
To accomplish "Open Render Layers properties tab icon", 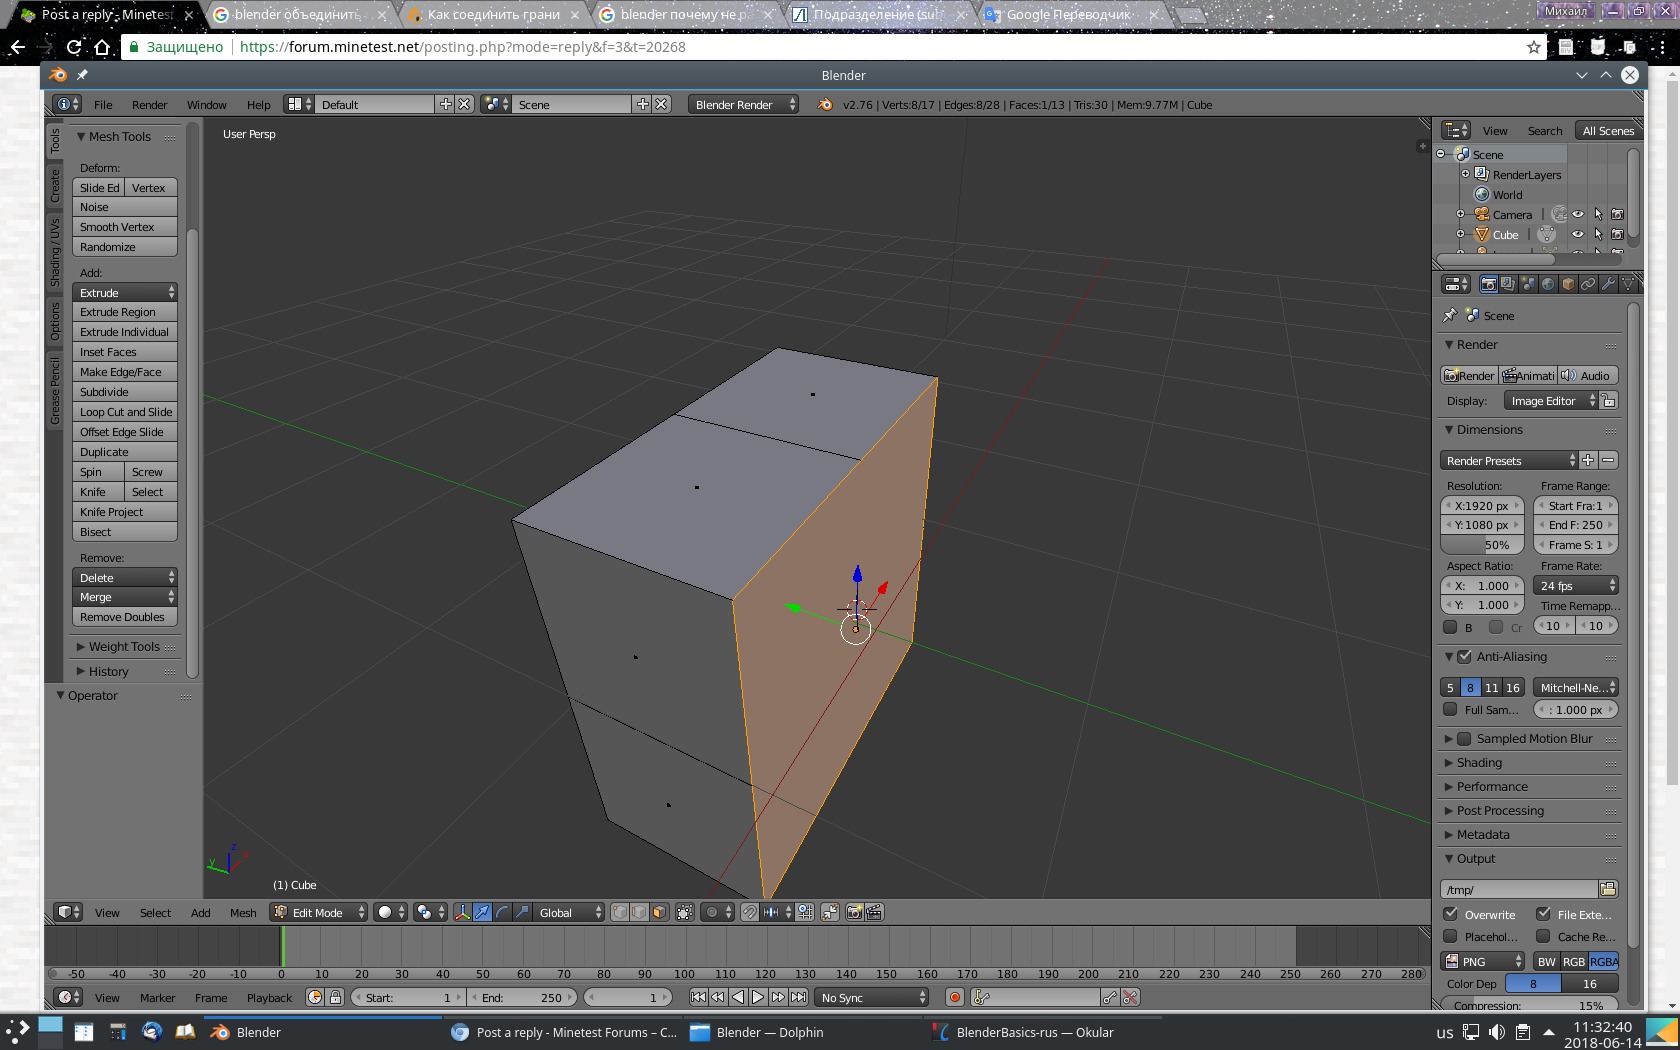I will point(1508,284).
